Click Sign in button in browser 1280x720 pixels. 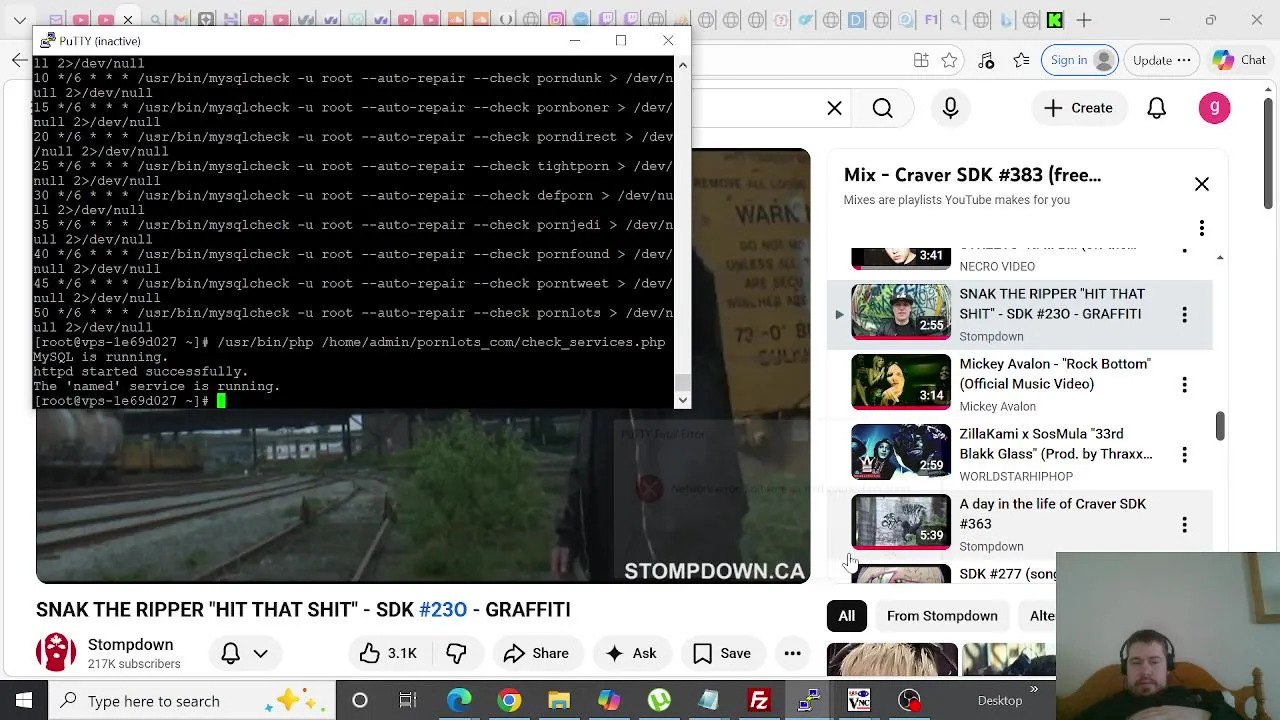pyautogui.click(x=1081, y=60)
